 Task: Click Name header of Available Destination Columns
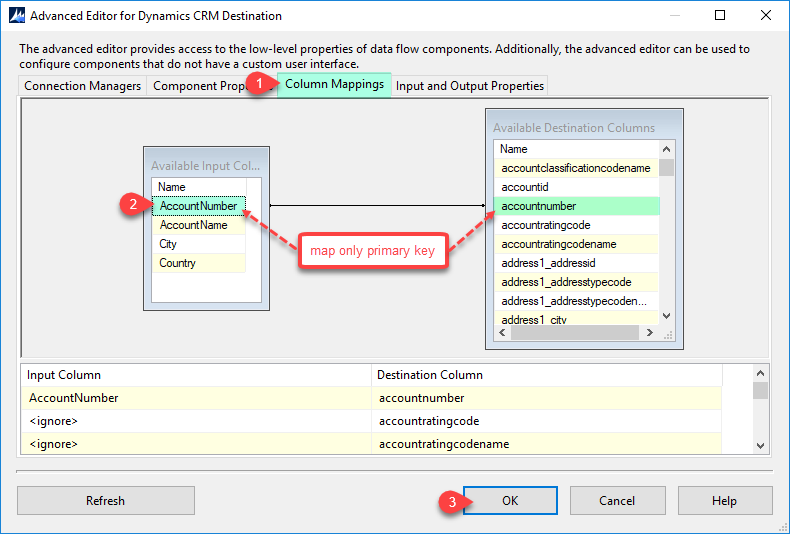pos(576,149)
